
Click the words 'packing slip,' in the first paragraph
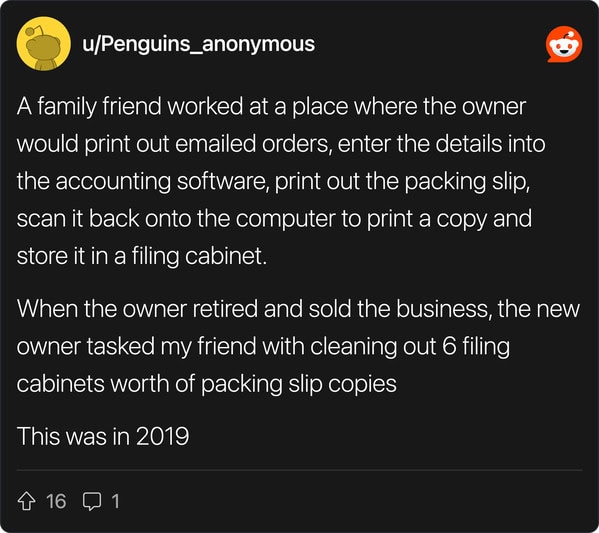467,182
